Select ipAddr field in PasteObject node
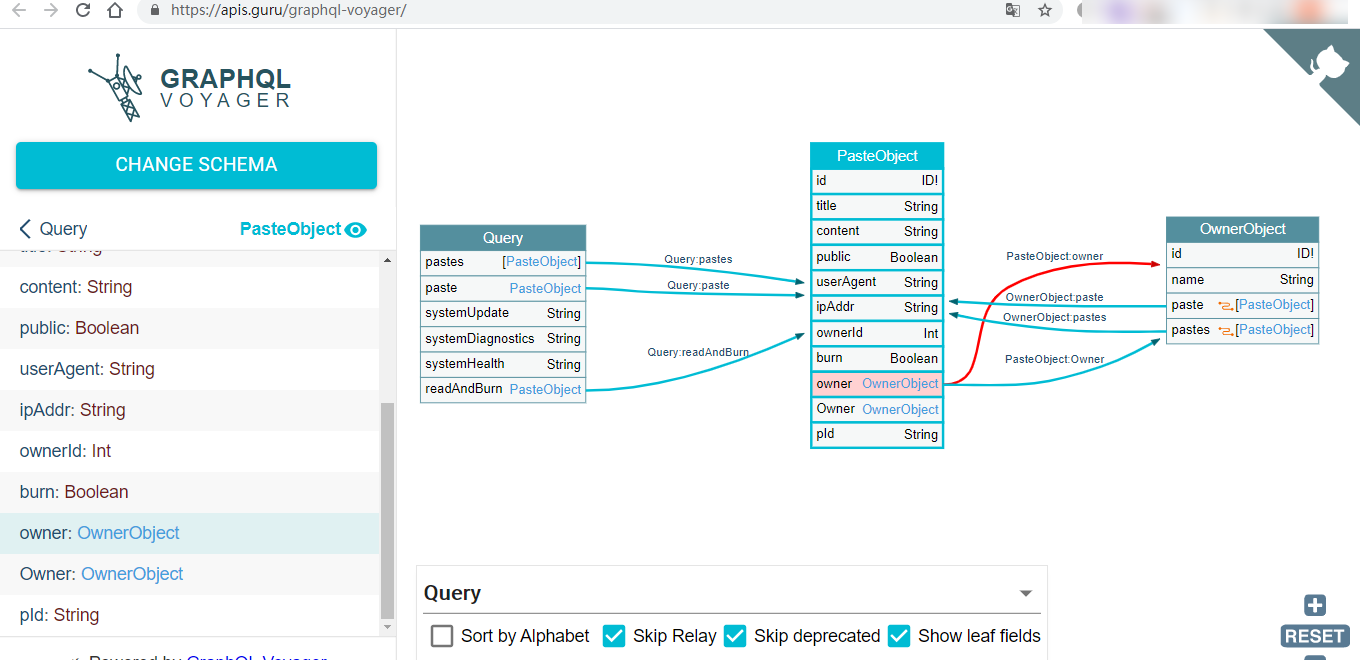This screenshot has width=1360, height=660. click(x=877, y=307)
